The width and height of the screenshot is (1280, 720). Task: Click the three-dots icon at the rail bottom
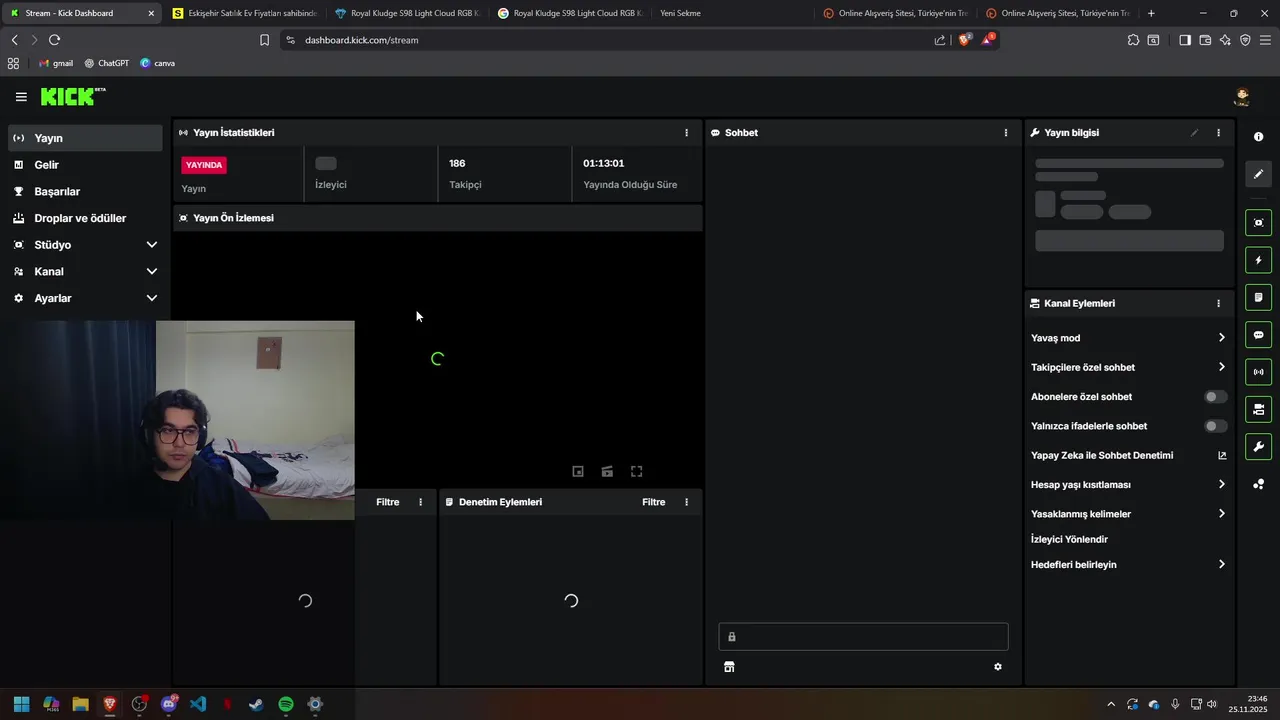coord(1259,485)
